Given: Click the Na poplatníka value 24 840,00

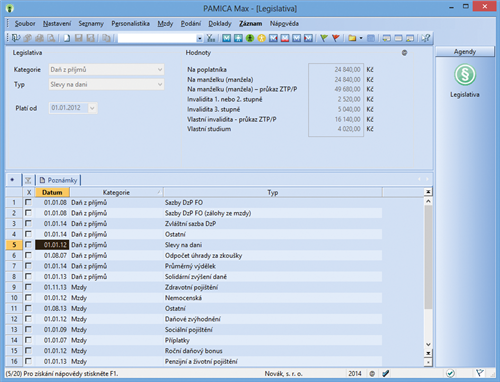Looking at the screenshot, I should pos(347,69).
